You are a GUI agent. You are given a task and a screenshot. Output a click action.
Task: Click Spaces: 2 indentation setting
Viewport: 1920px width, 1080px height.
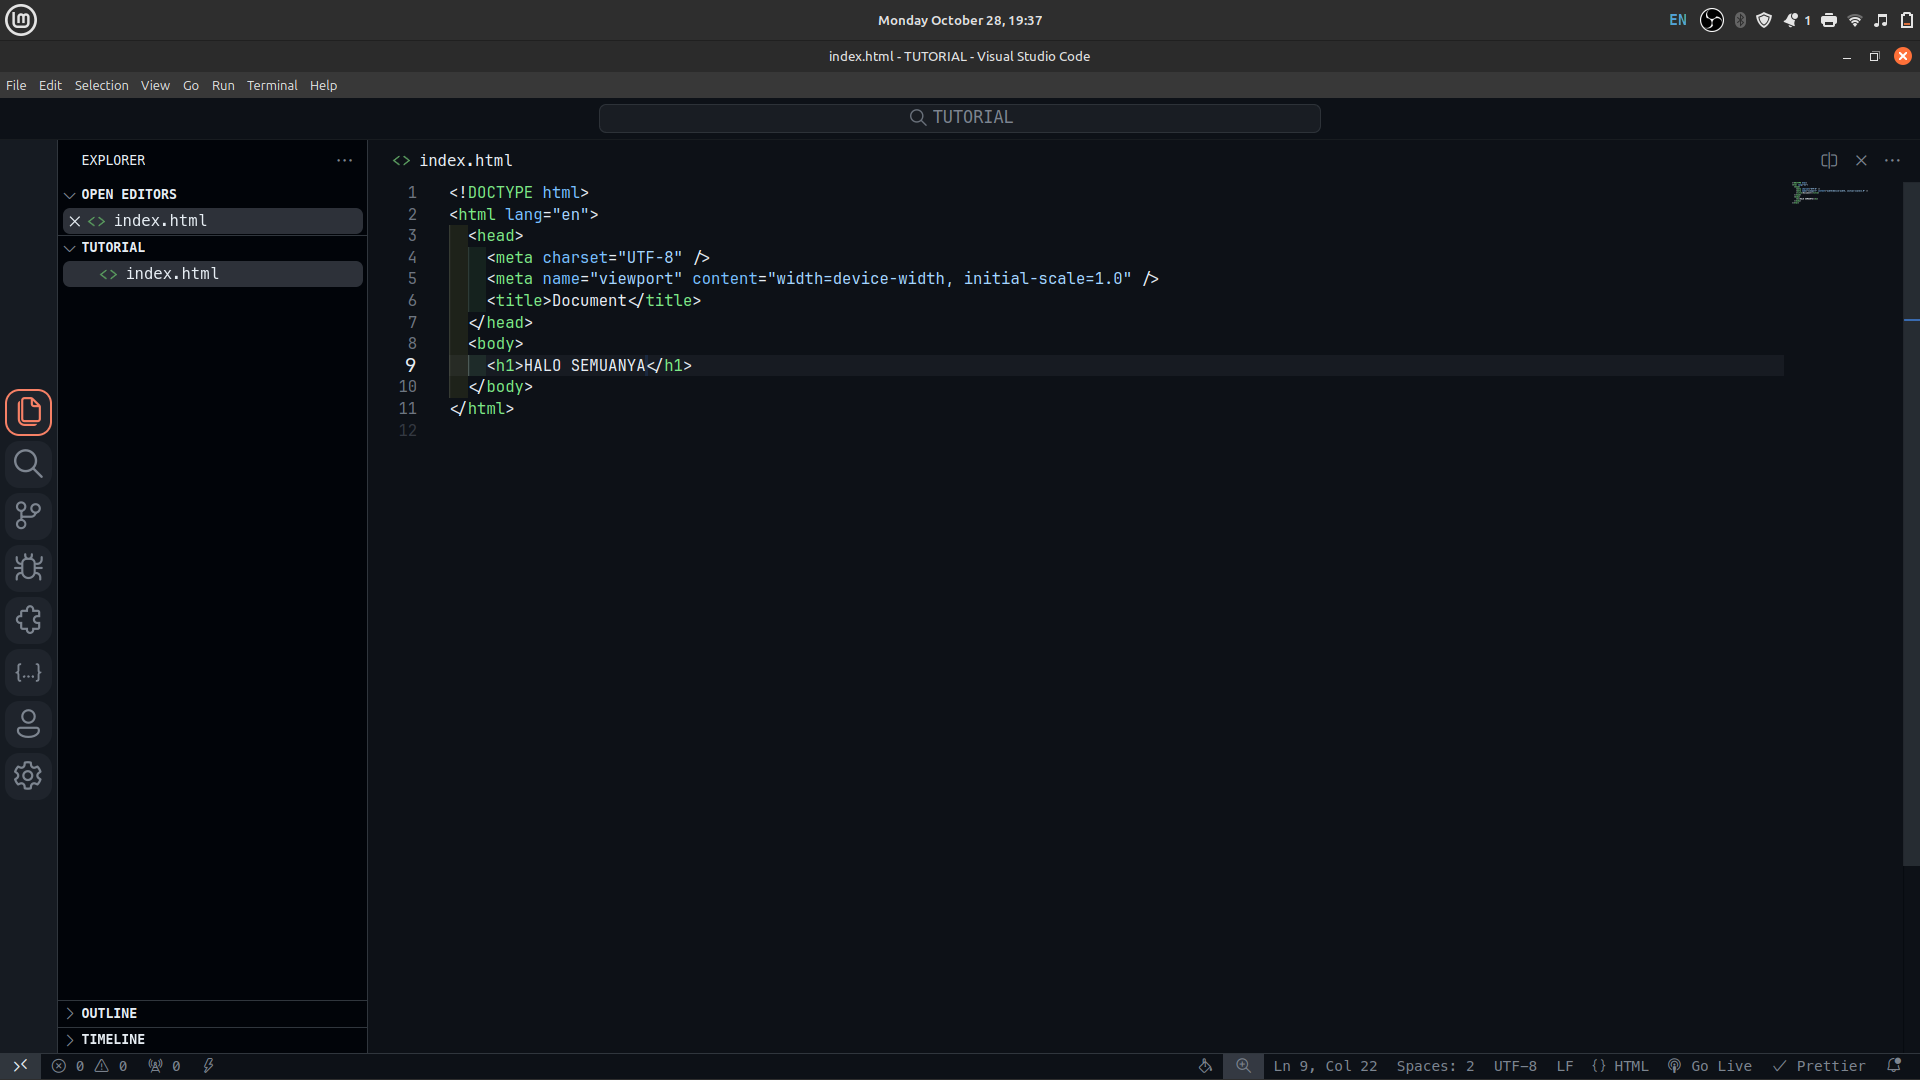[1435, 1066]
